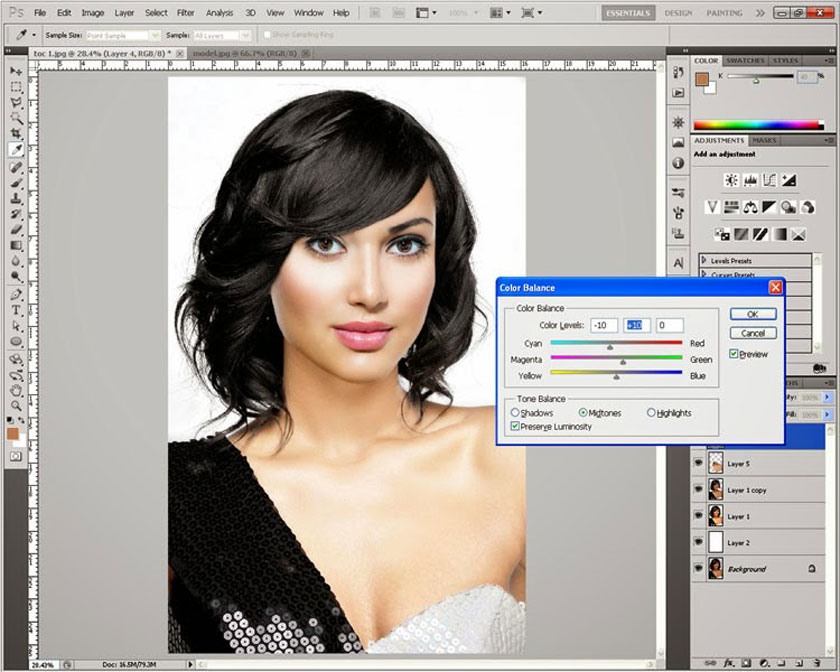
Task: Open the Info panel icon
Action: (678, 162)
